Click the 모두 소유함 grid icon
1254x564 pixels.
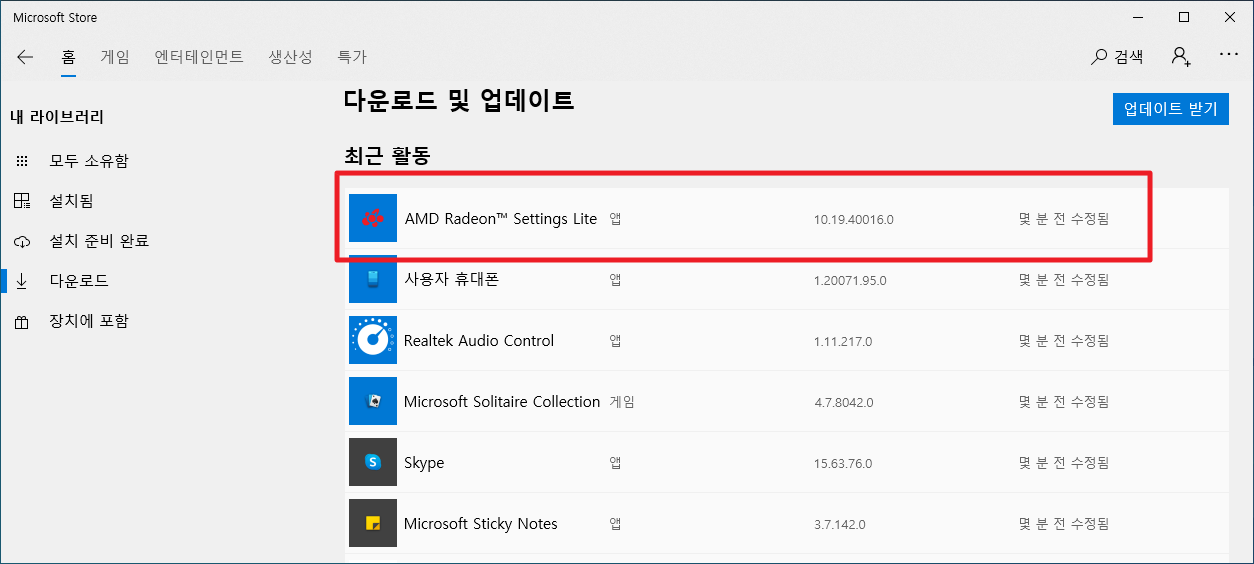22,161
